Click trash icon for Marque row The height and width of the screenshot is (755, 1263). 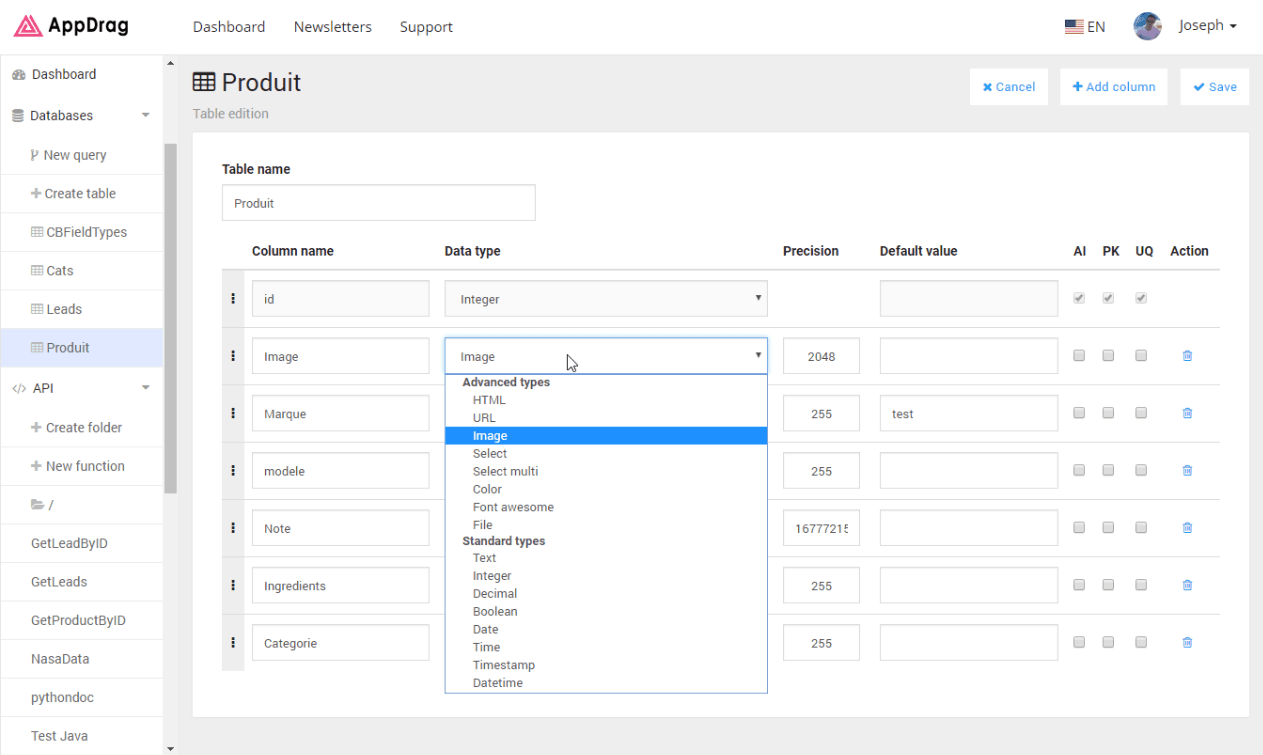coord(1187,413)
